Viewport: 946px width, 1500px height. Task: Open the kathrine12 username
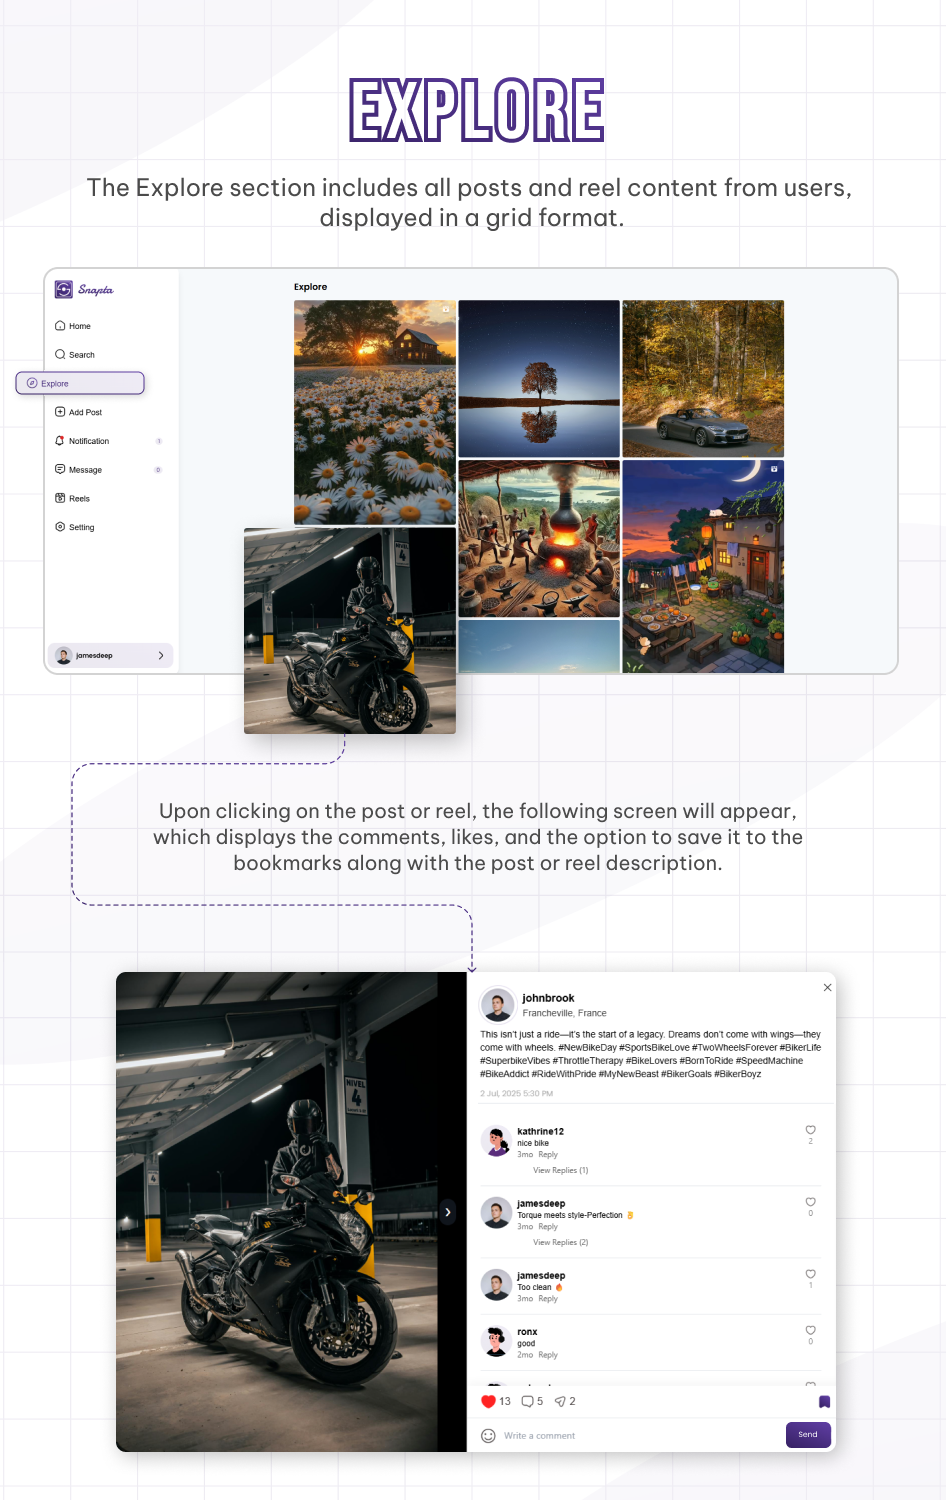point(541,1131)
